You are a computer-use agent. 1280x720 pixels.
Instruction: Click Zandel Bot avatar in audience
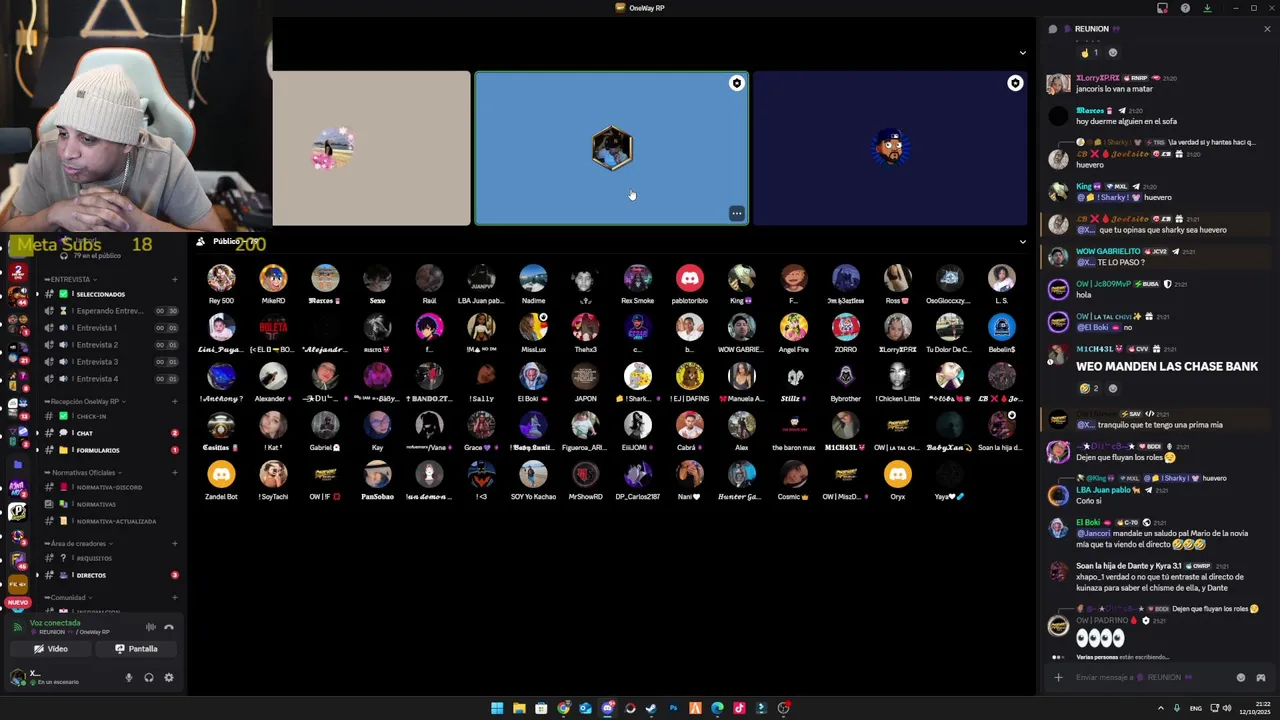tap(221, 474)
